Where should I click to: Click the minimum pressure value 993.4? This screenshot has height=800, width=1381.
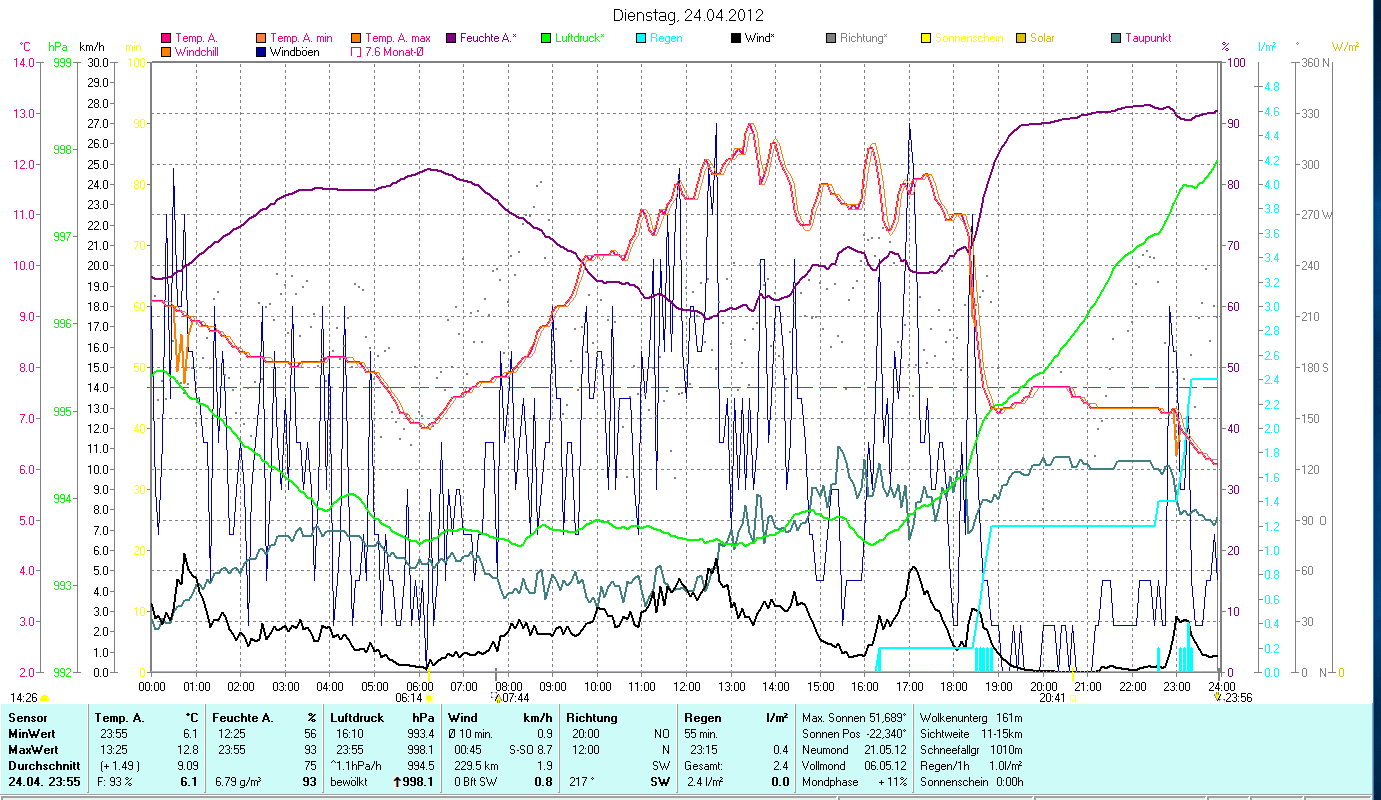420,734
